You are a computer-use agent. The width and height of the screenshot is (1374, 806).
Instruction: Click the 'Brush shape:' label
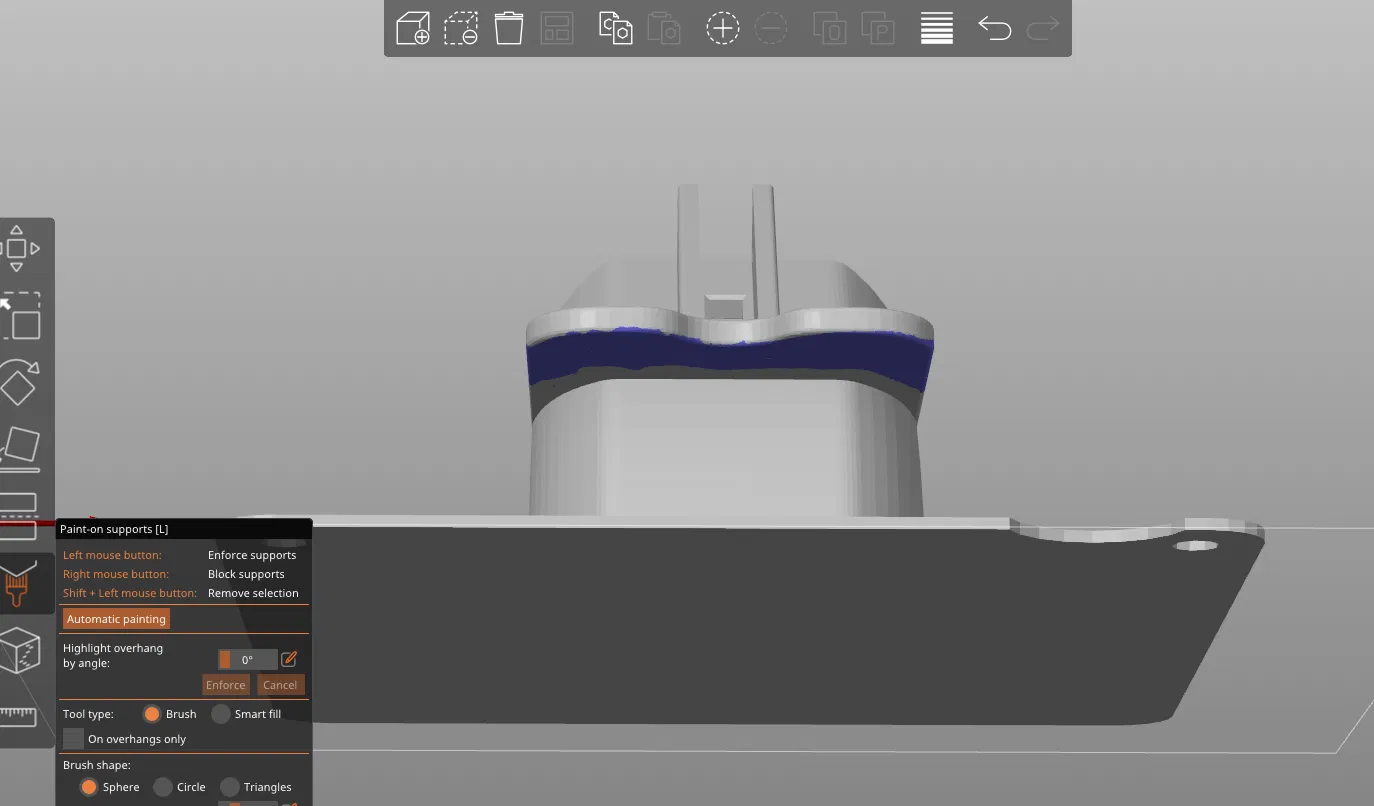pos(97,765)
